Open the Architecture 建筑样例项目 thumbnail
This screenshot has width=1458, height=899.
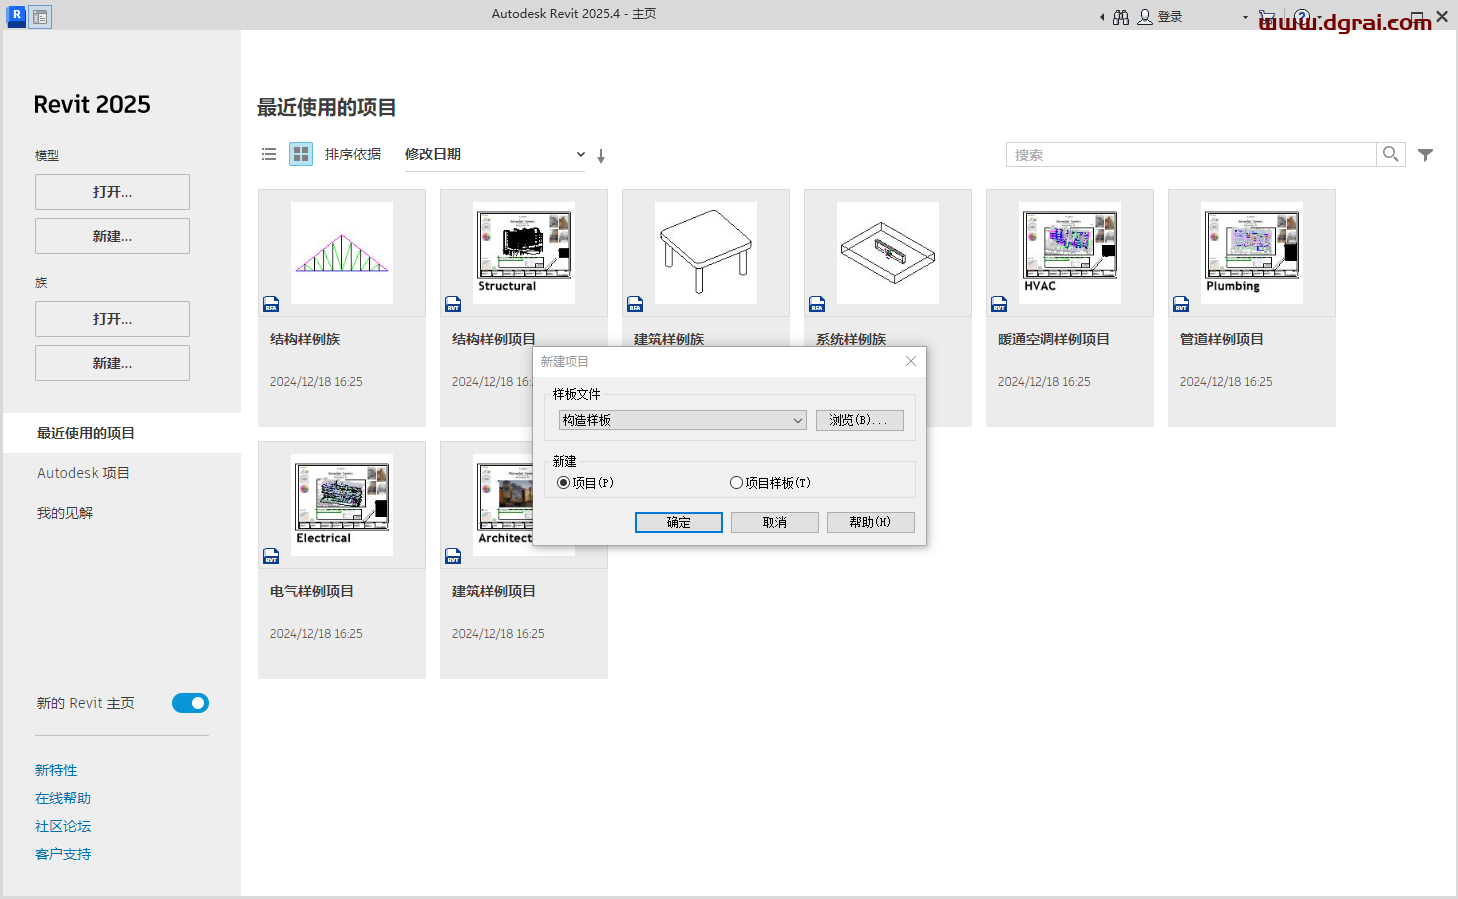[503, 505]
